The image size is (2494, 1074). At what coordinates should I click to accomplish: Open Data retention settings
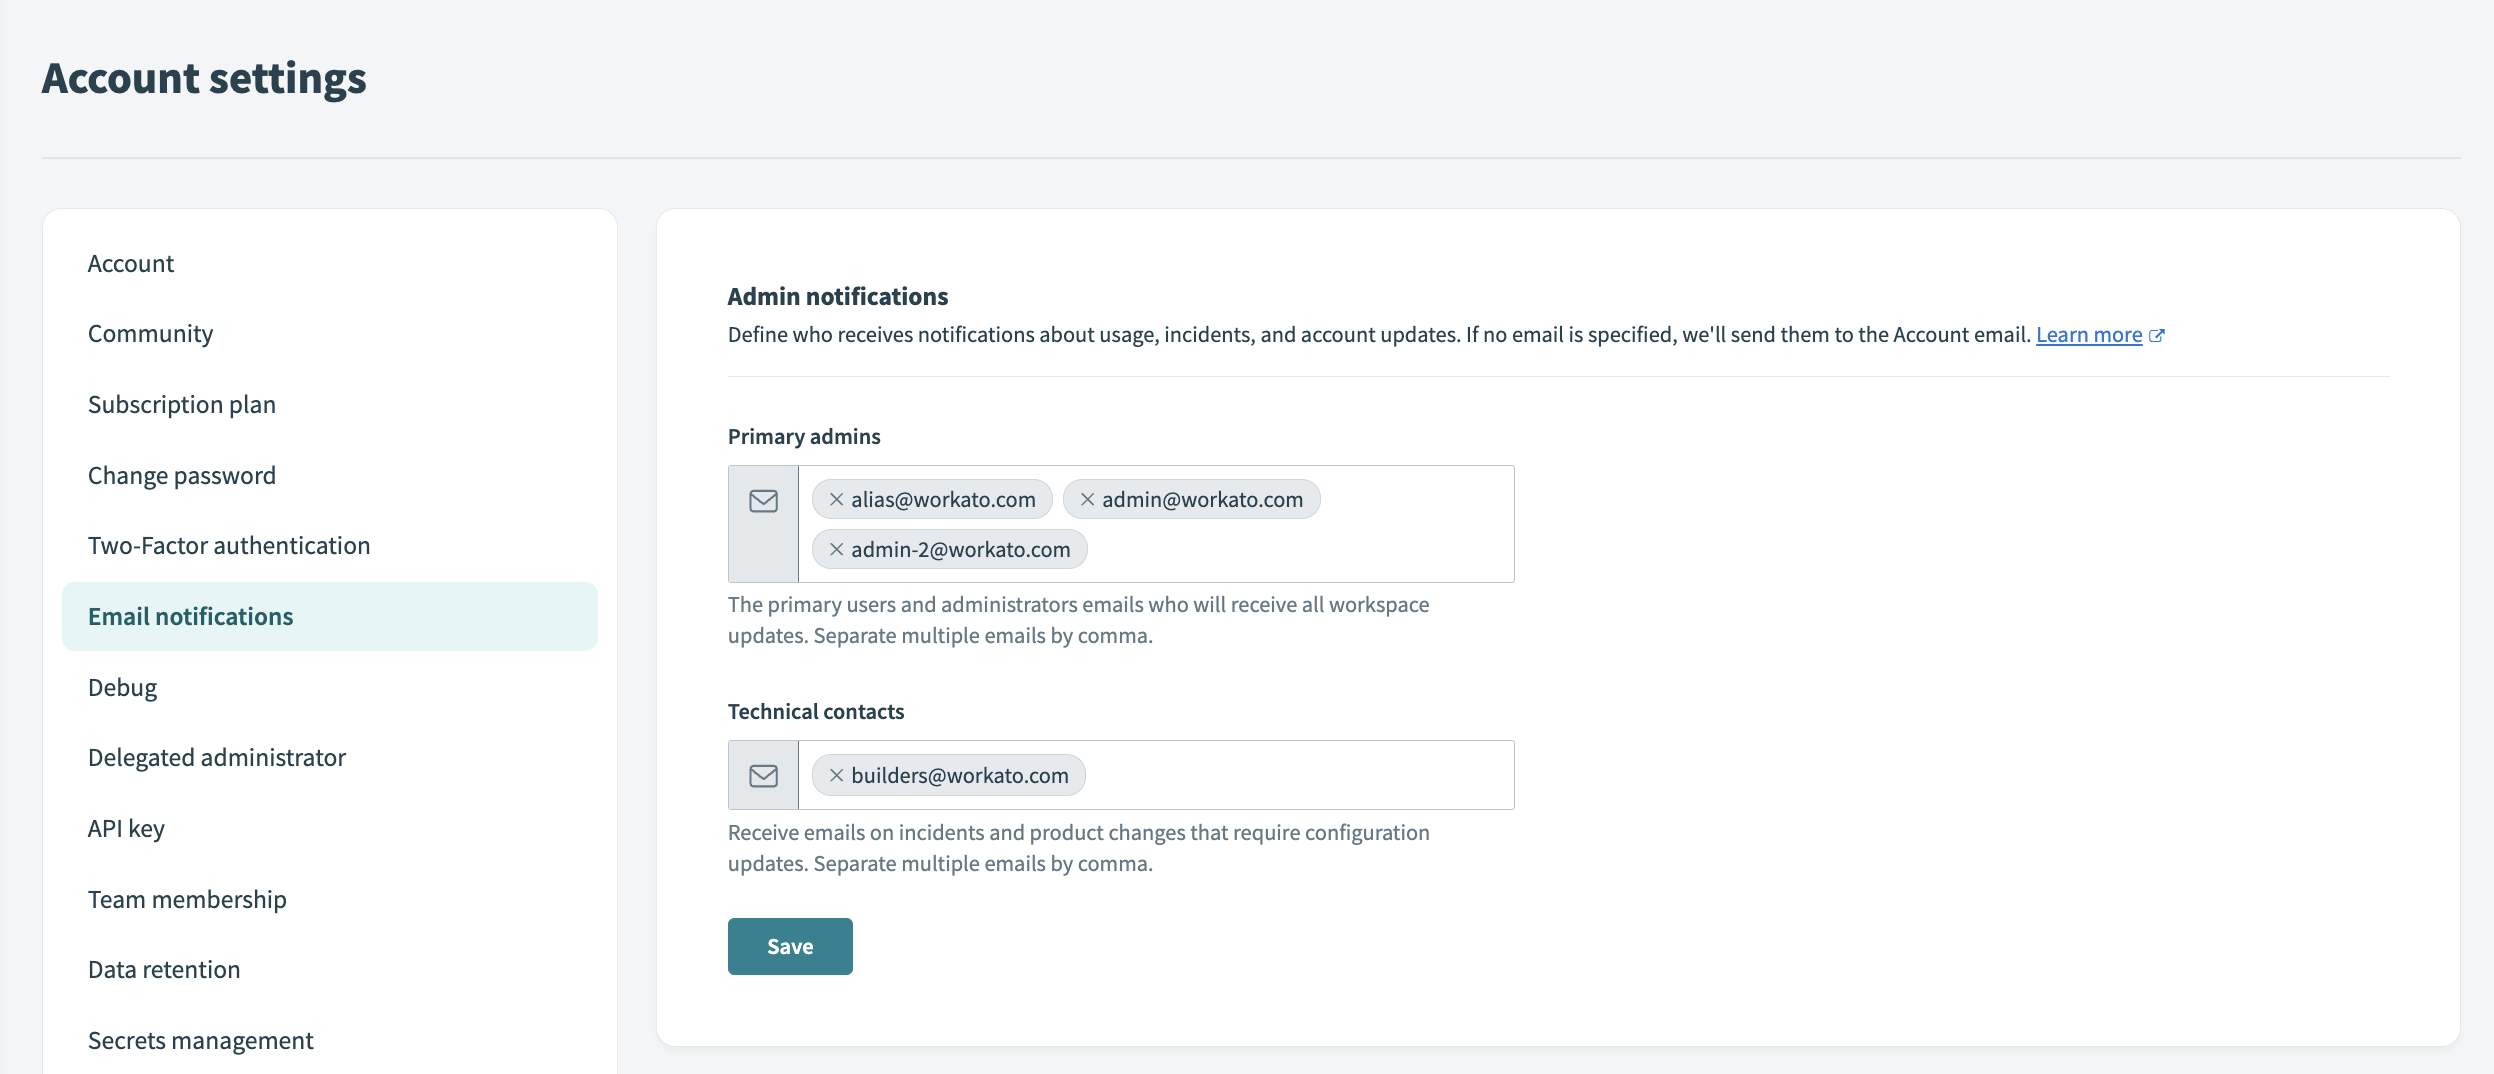coord(163,969)
